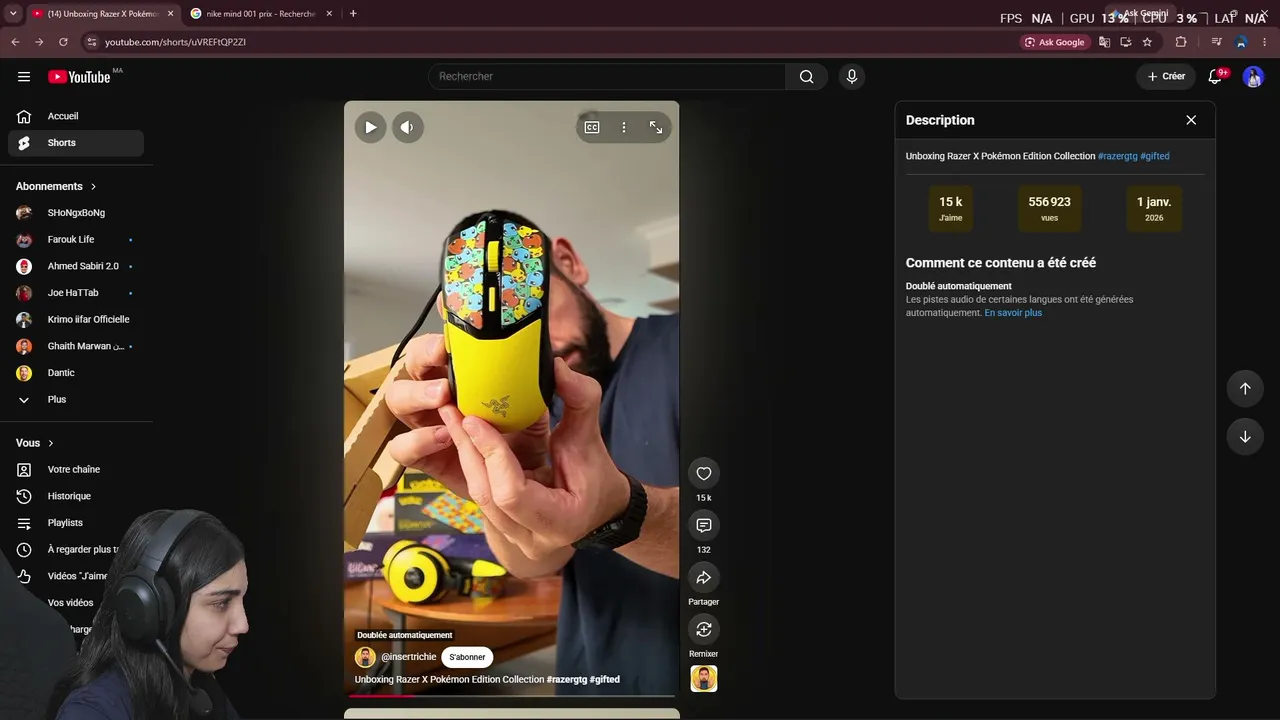Remix this Short via Remixer
Image resolution: width=1280 pixels, height=720 pixels.
[x=704, y=630]
